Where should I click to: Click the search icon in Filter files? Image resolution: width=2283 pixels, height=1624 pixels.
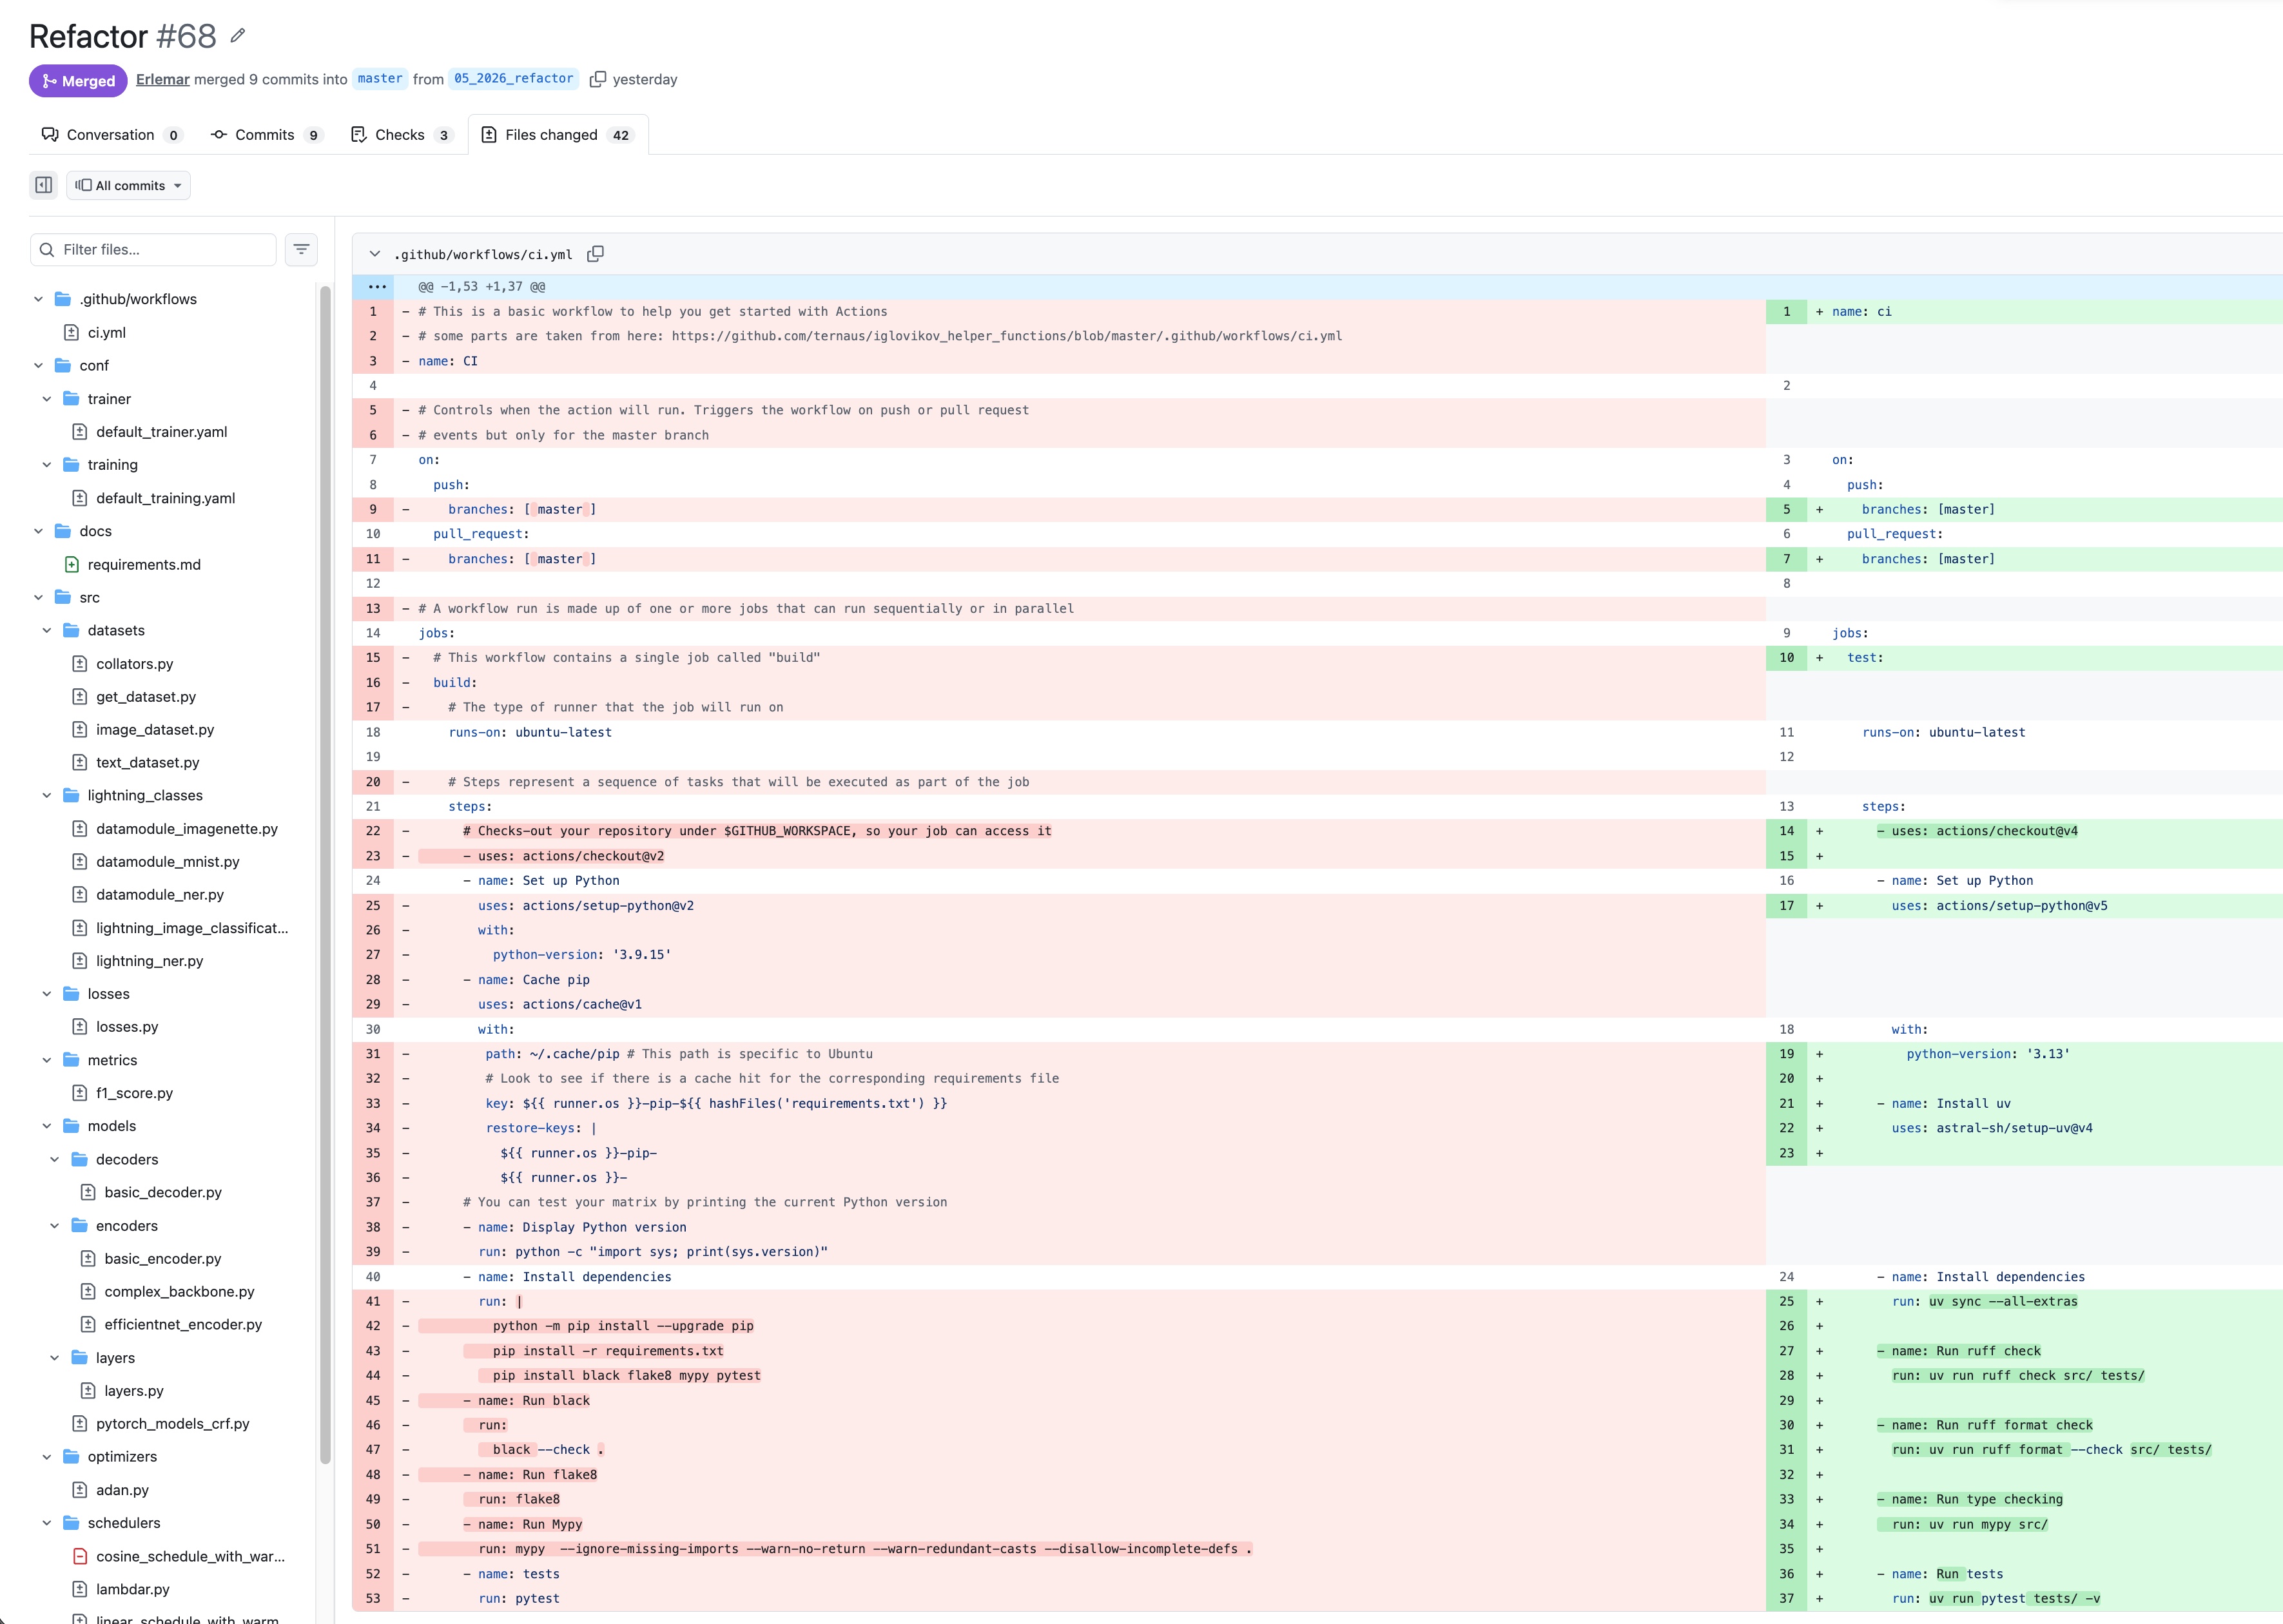(47, 250)
